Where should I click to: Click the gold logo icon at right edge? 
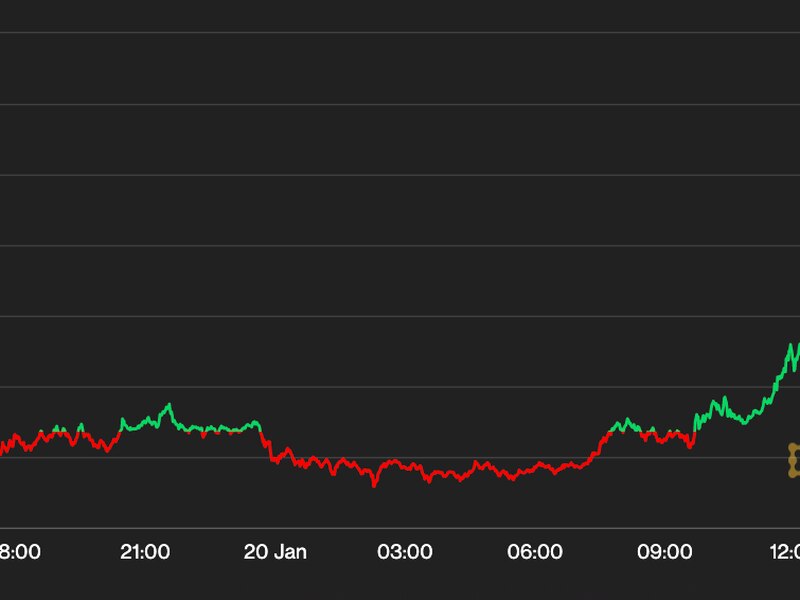(794, 460)
